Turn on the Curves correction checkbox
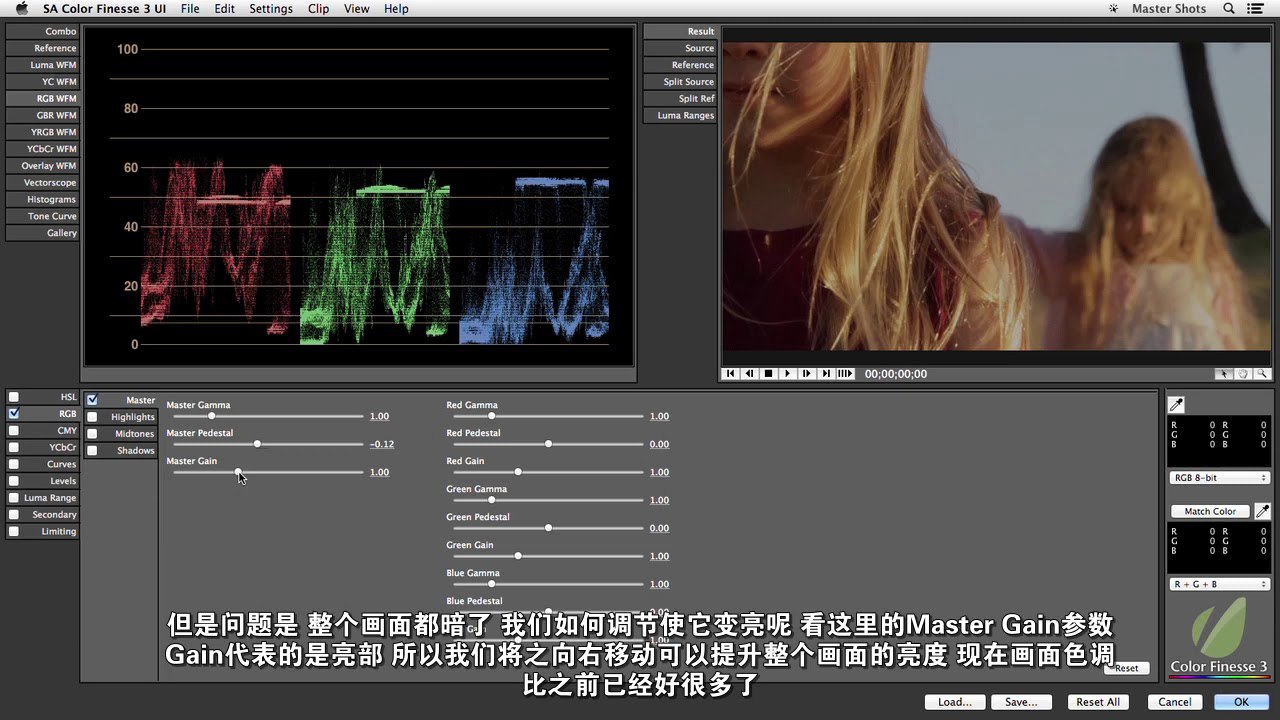 tap(14, 464)
